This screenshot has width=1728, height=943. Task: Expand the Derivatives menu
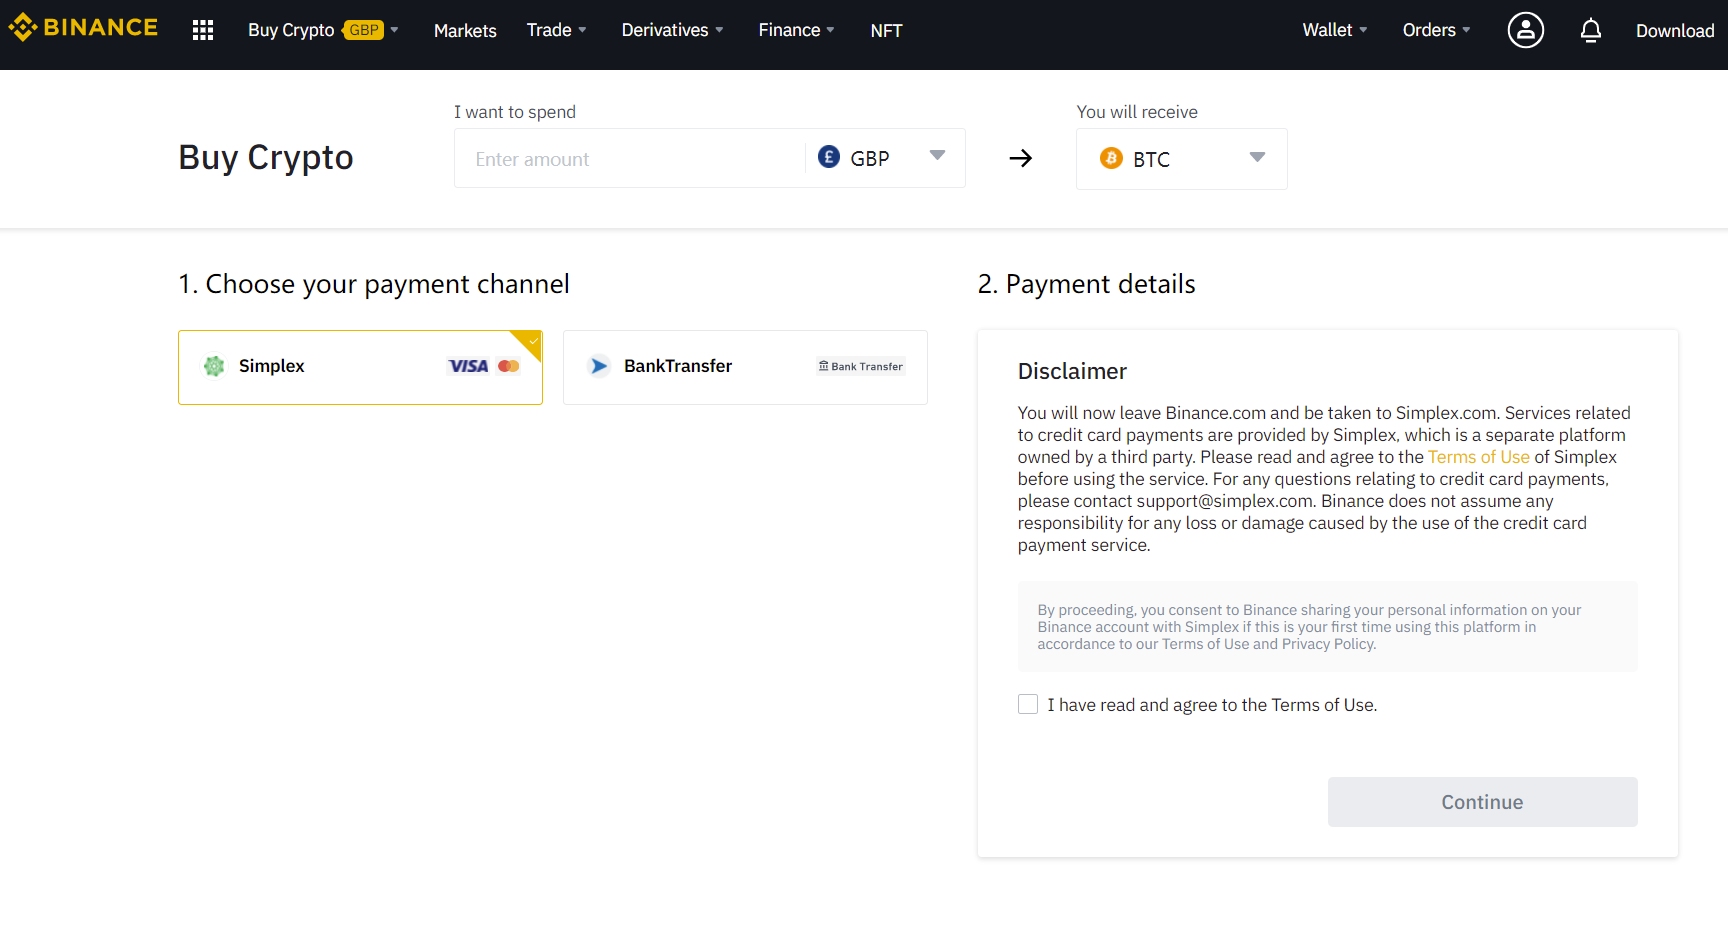672,30
